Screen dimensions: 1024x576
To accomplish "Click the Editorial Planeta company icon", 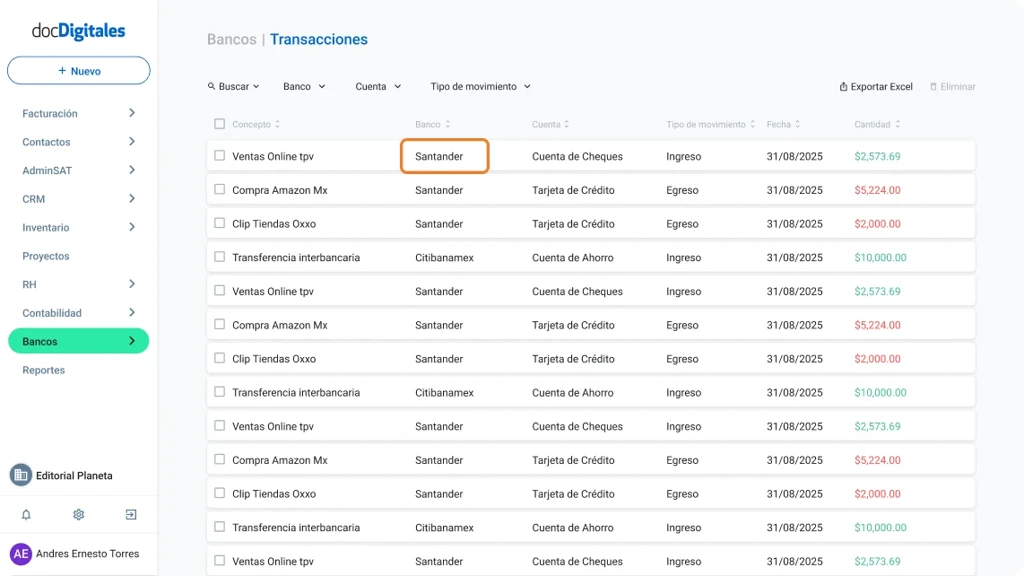I will tap(22, 475).
